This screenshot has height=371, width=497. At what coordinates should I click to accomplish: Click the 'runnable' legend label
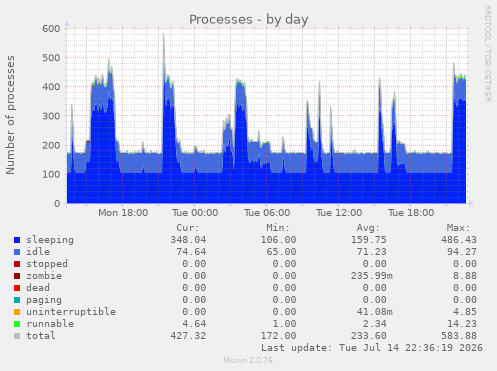[x=50, y=324]
